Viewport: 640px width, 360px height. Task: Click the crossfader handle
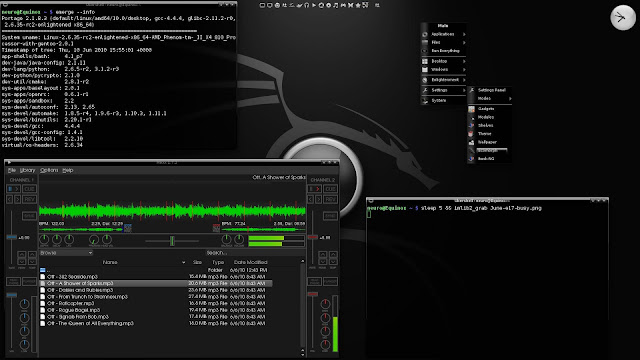point(172,241)
